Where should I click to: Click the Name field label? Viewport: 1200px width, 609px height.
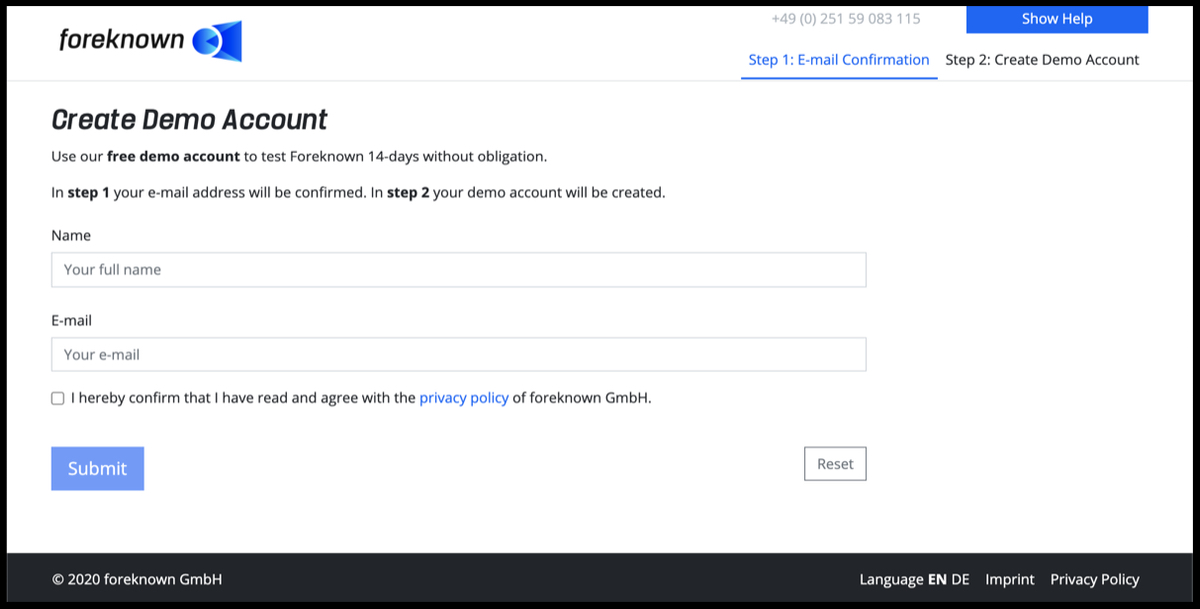point(71,236)
